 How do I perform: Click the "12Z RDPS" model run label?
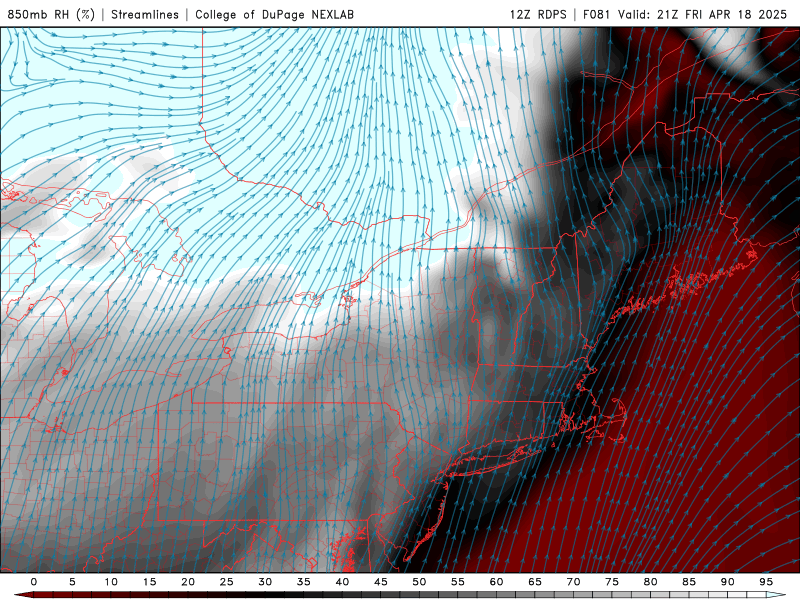click(x=538, y=14)
